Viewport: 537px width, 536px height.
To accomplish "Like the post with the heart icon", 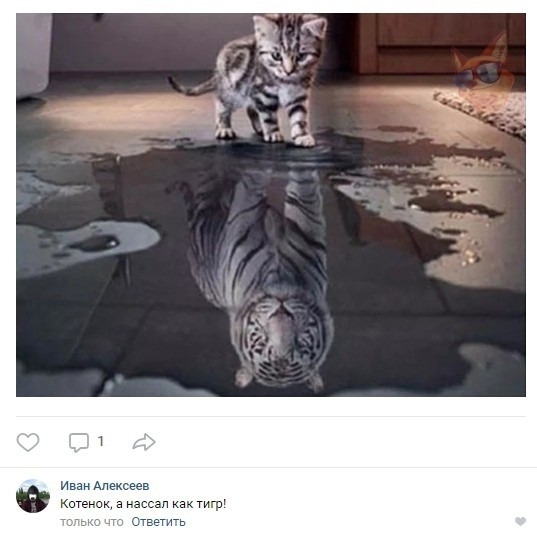I will pos(28,442).
